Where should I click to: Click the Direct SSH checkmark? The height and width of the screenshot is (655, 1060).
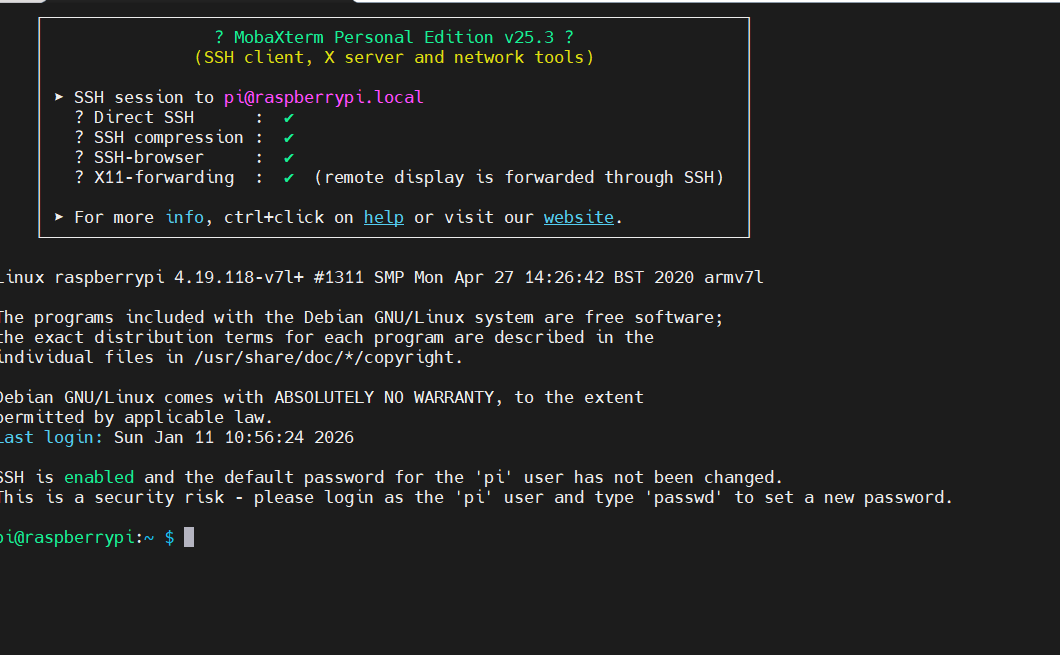tap(289, 118)
